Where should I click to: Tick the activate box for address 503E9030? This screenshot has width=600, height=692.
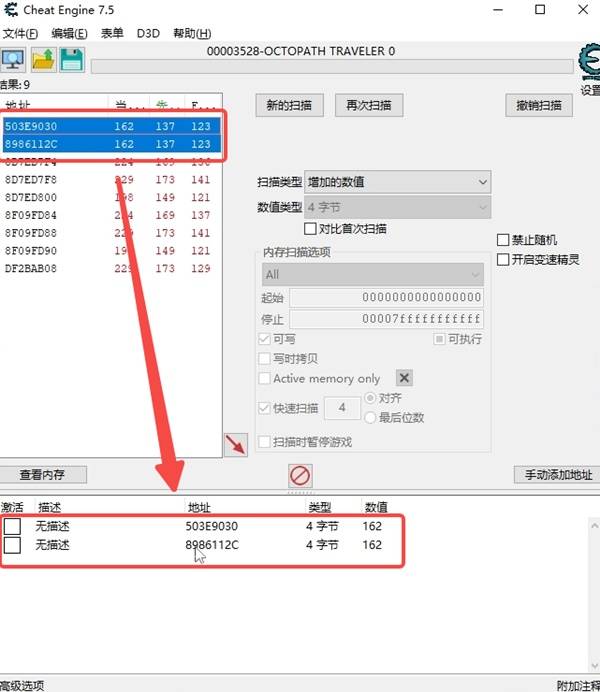point(12,526)
